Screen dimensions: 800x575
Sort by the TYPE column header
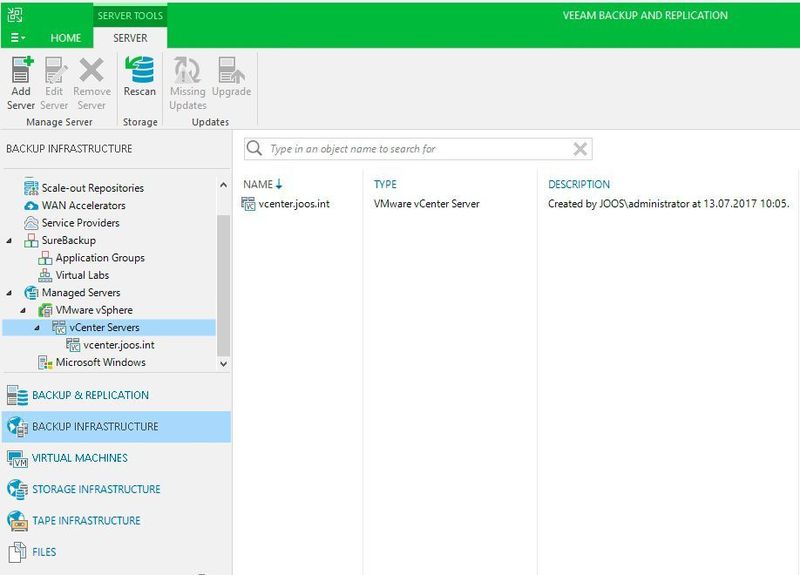point(385,184)
